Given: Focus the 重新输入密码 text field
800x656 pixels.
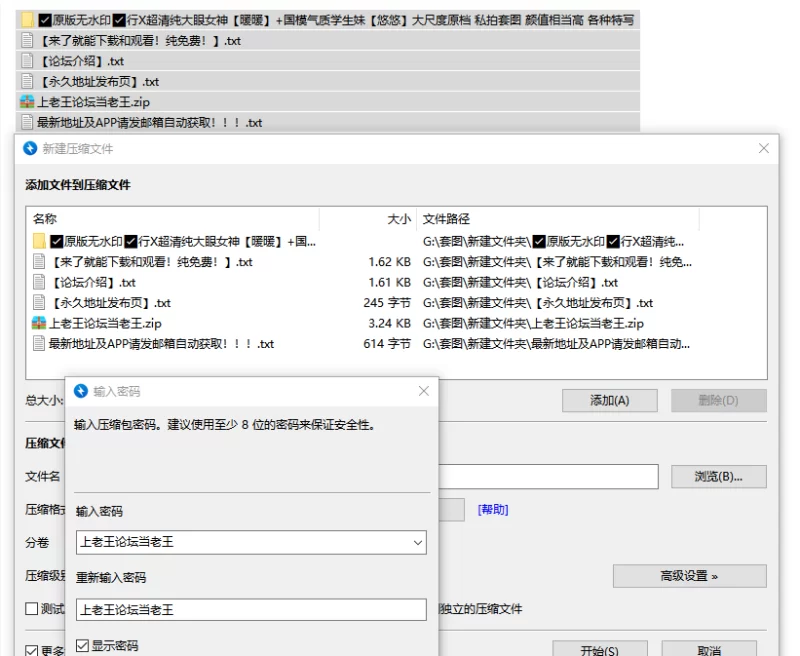Looking at the screenshot, I should pos(251,609).
